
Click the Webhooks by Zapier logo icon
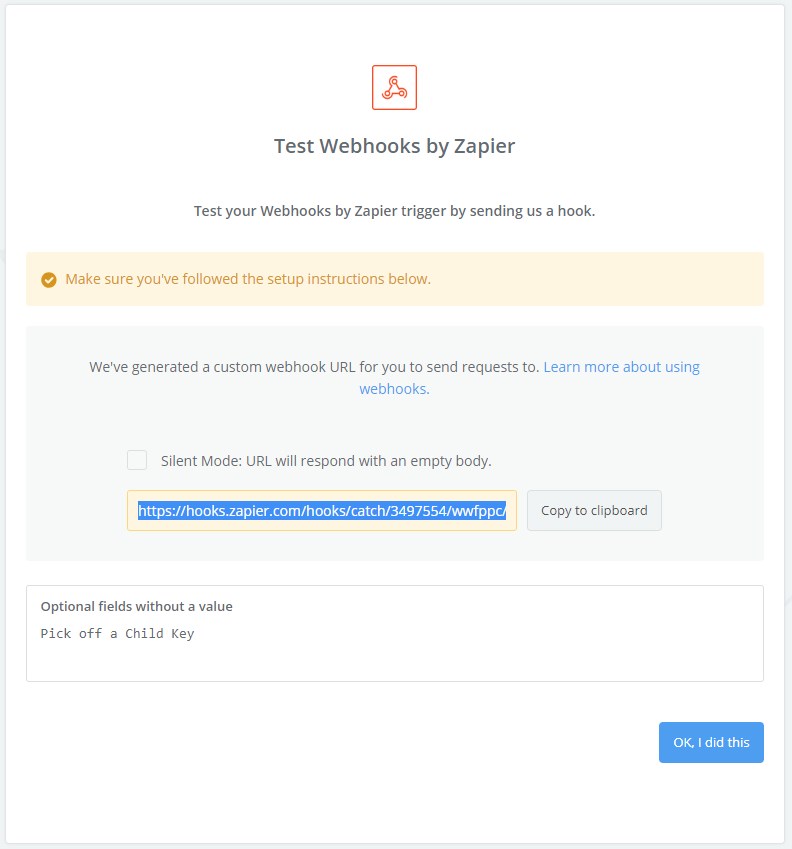point(394,87)
